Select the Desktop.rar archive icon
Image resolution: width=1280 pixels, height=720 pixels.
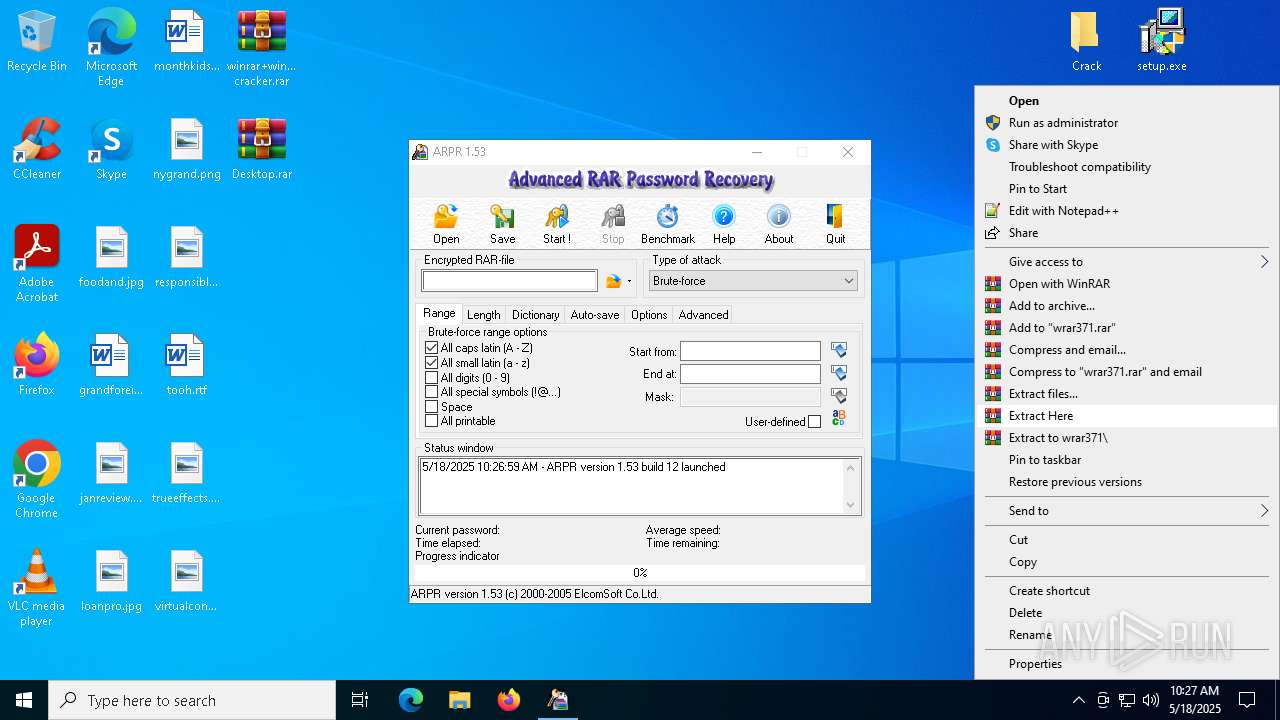[x=262, y=149]
